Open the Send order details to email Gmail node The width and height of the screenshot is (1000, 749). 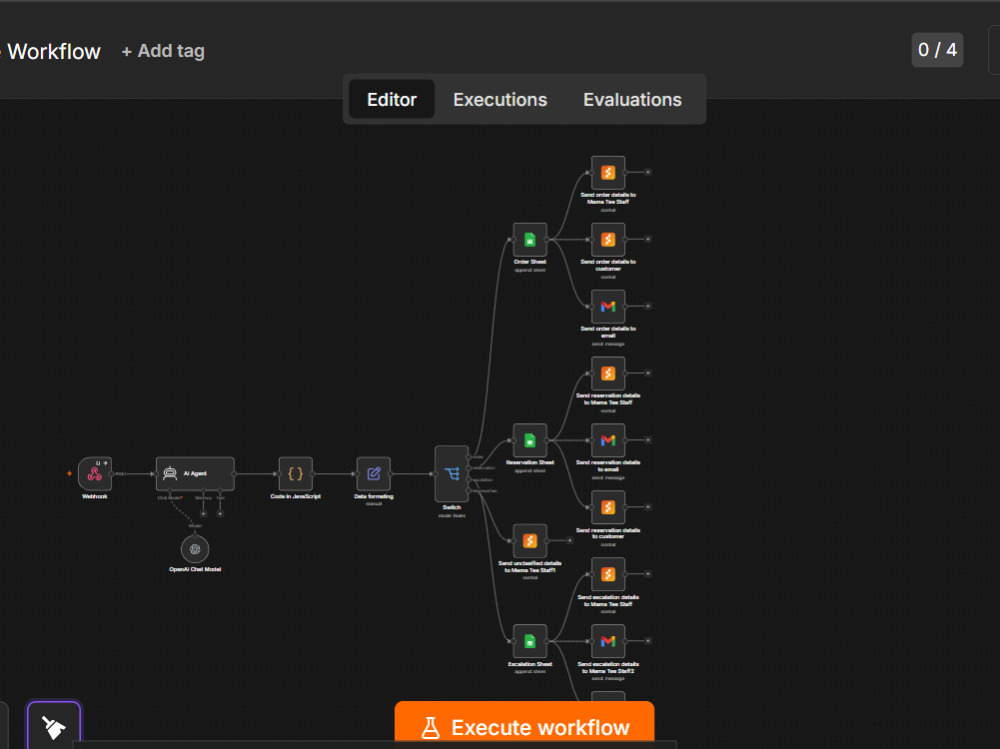608,306
